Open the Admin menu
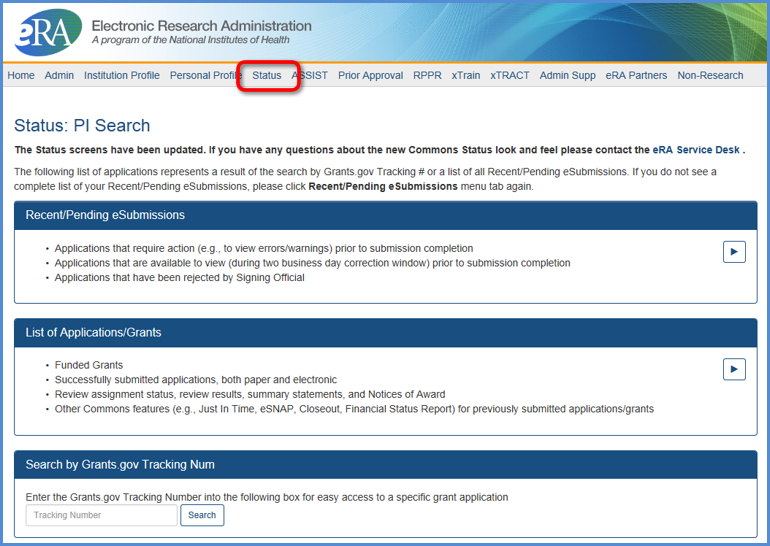 pos(59,75)
